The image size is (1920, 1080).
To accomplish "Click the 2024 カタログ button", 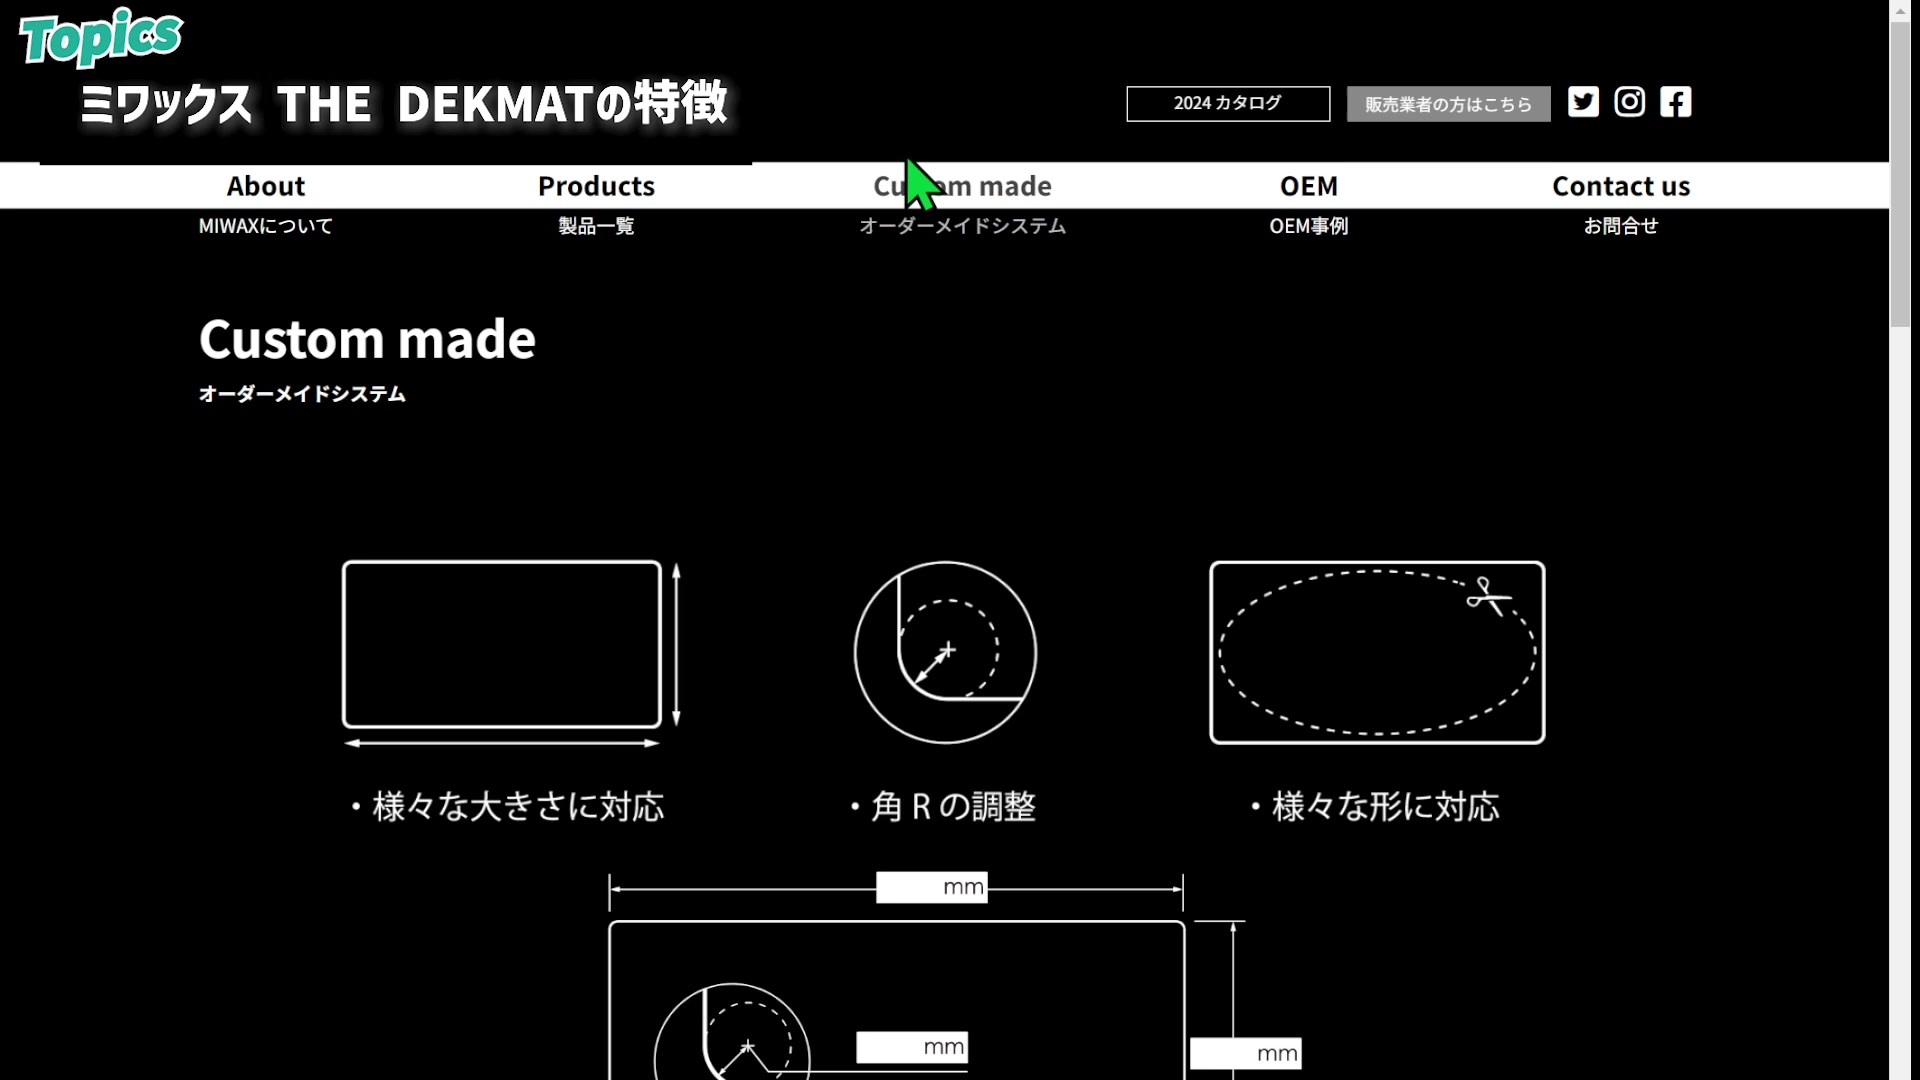I will pyautogui.click(x=1228, y=104).
